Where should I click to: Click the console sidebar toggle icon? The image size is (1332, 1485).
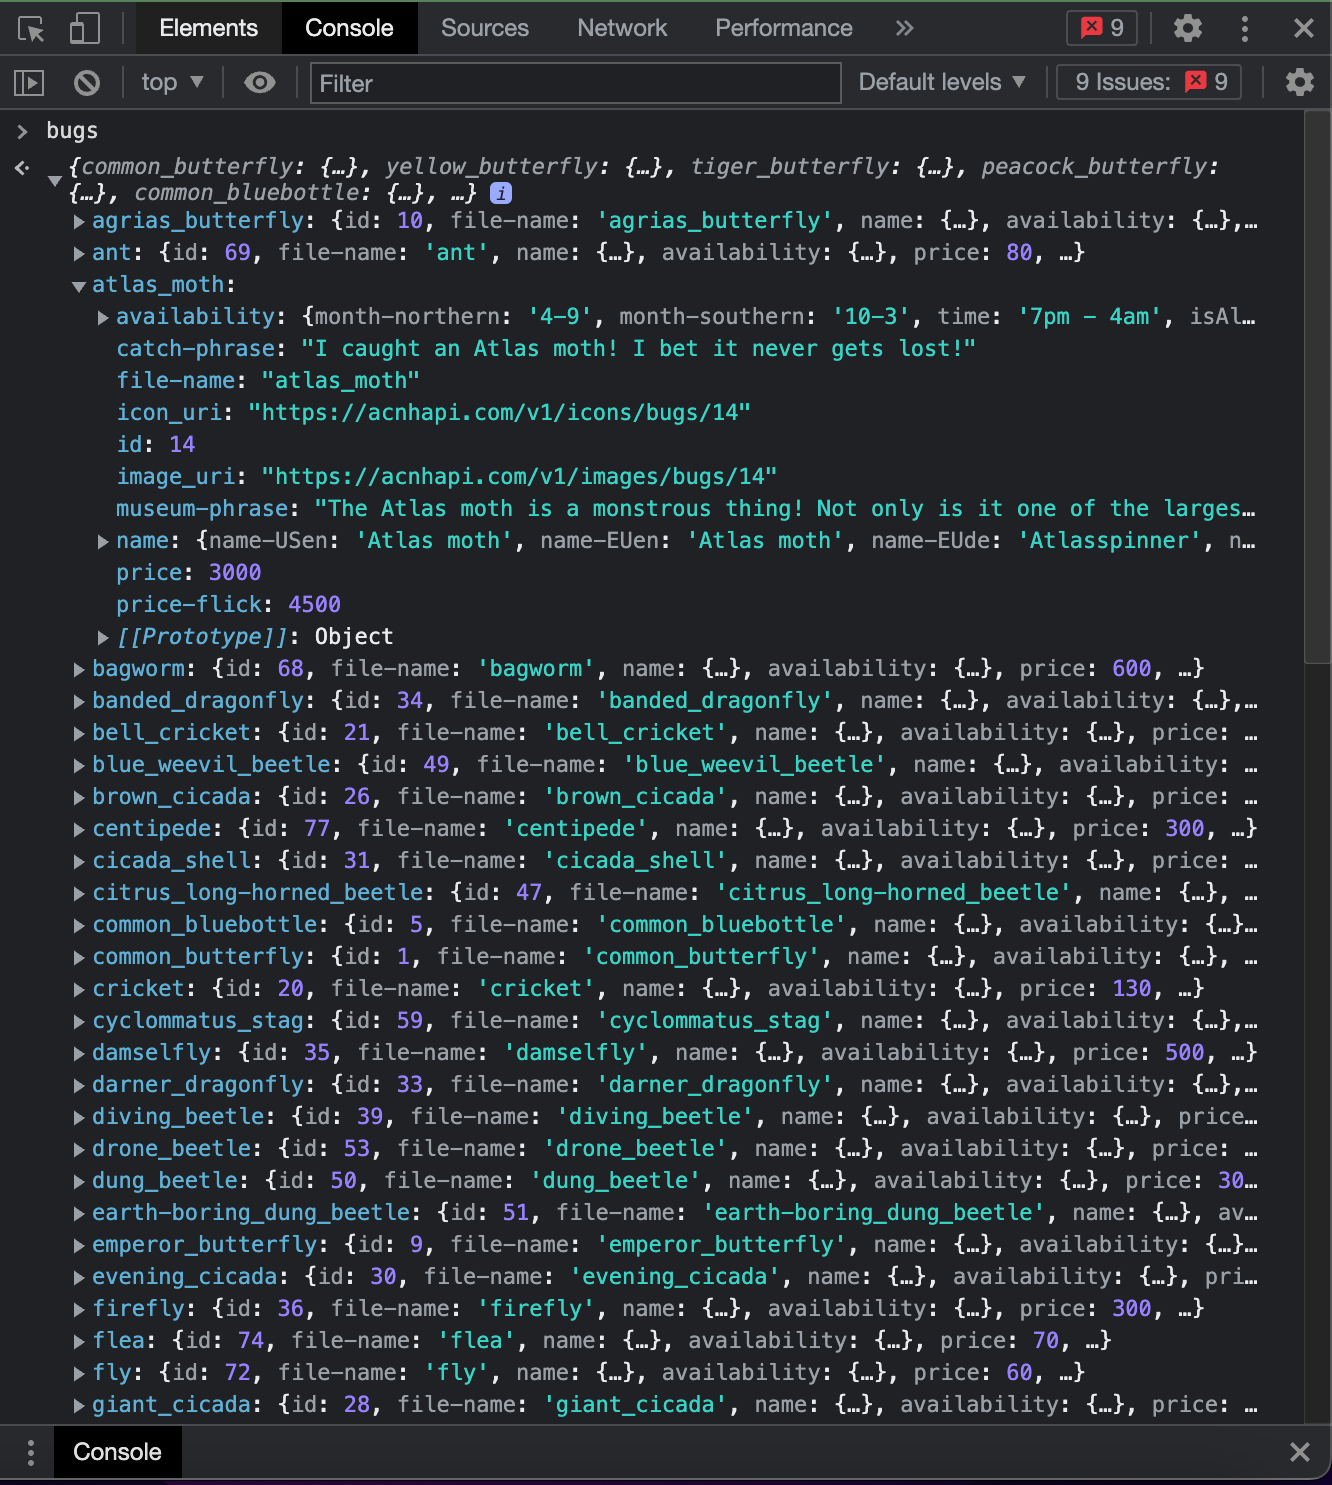tap(28, 82)
